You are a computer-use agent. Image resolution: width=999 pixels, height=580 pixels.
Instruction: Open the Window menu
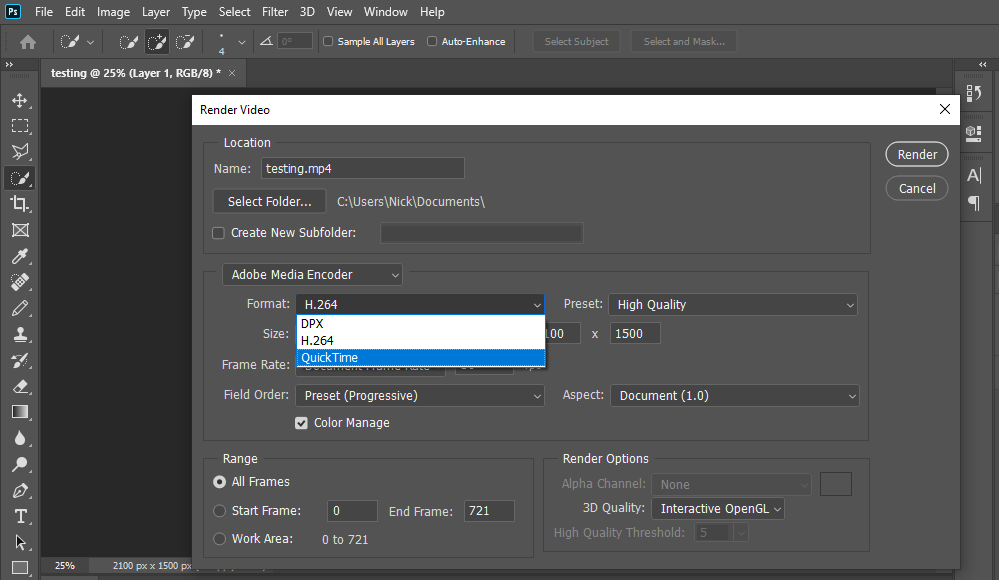point(385,12)
